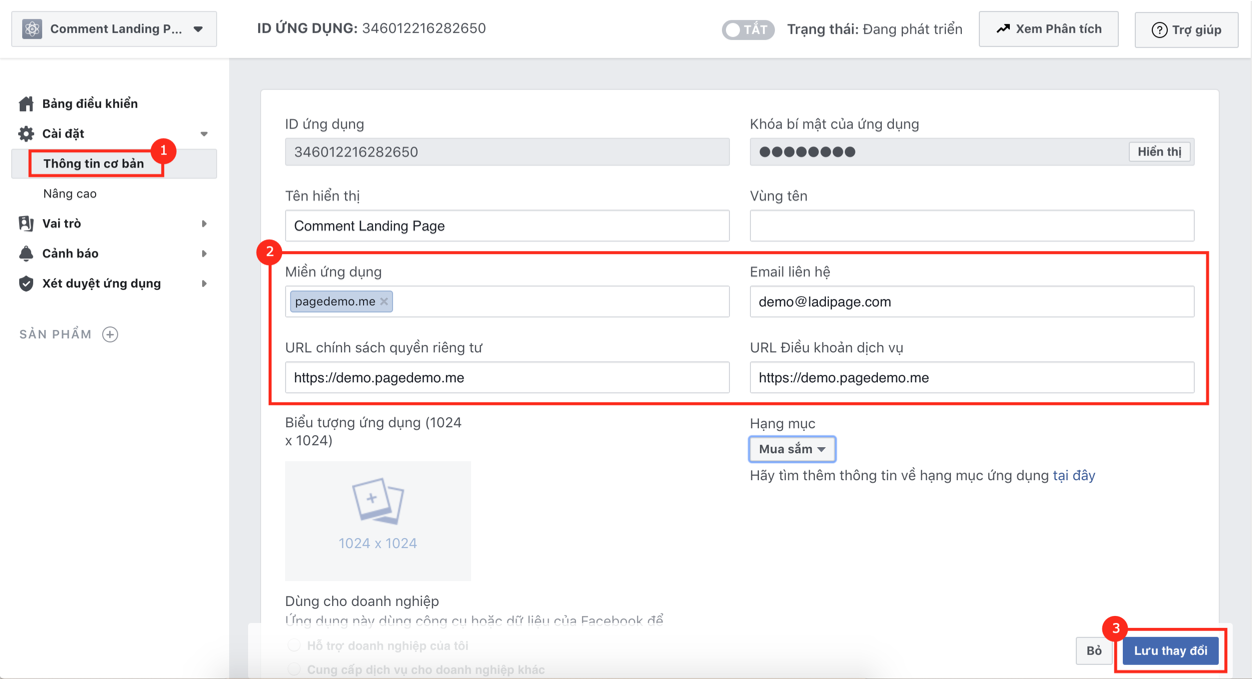Click the tại đây link

(x=1074, y=476)
